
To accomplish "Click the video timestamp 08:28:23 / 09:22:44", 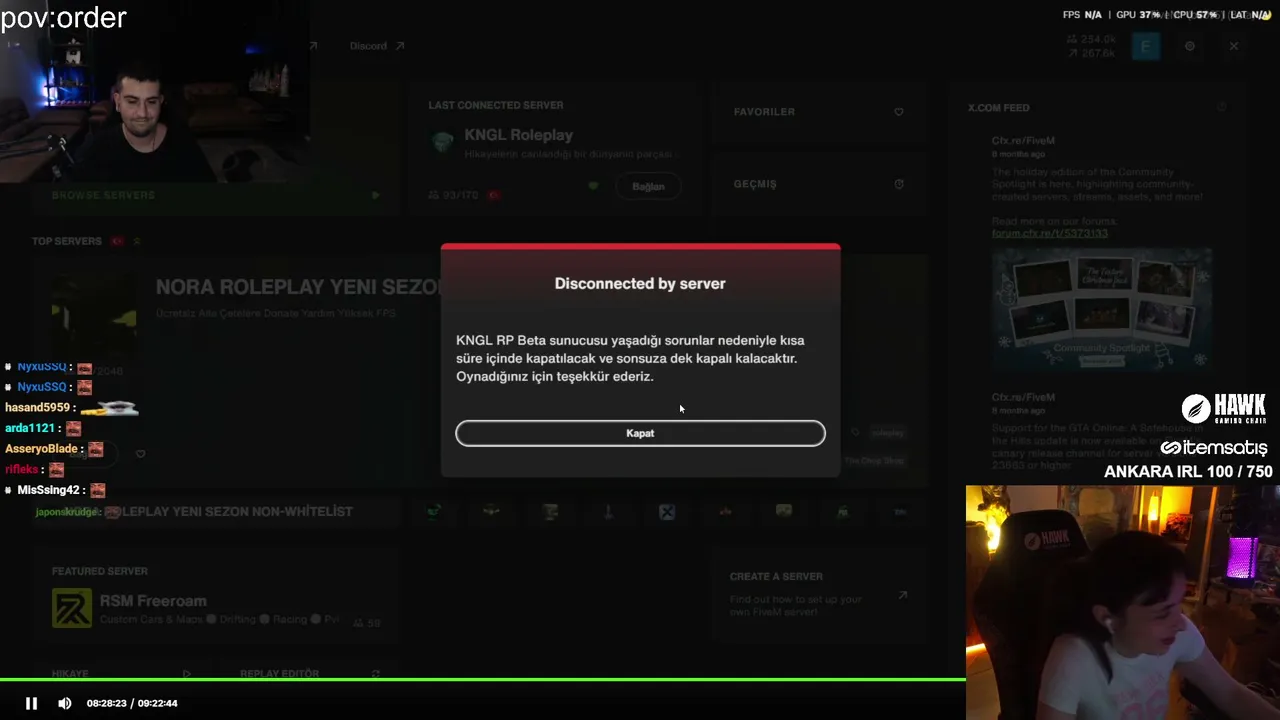I will pos(132,703).
